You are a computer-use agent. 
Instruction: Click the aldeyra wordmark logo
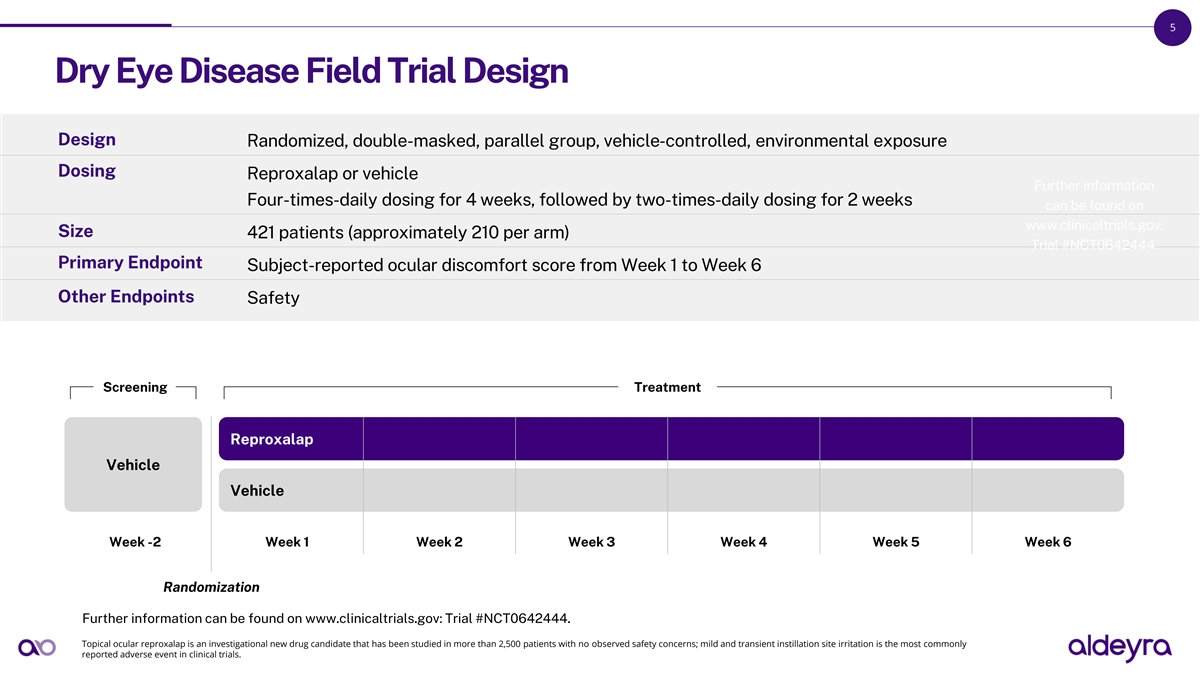coord(1119,647)
